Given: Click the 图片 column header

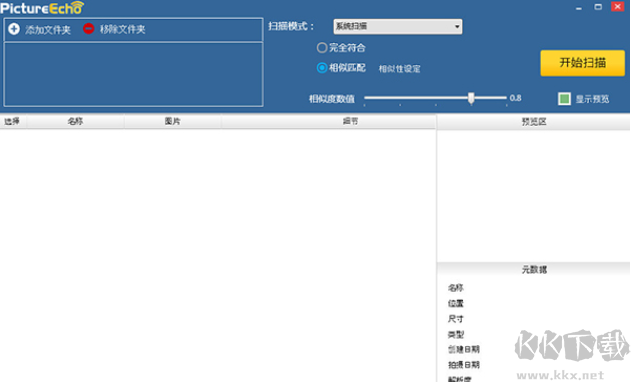Looking at the screenshot, I should [x=173, y=121].
